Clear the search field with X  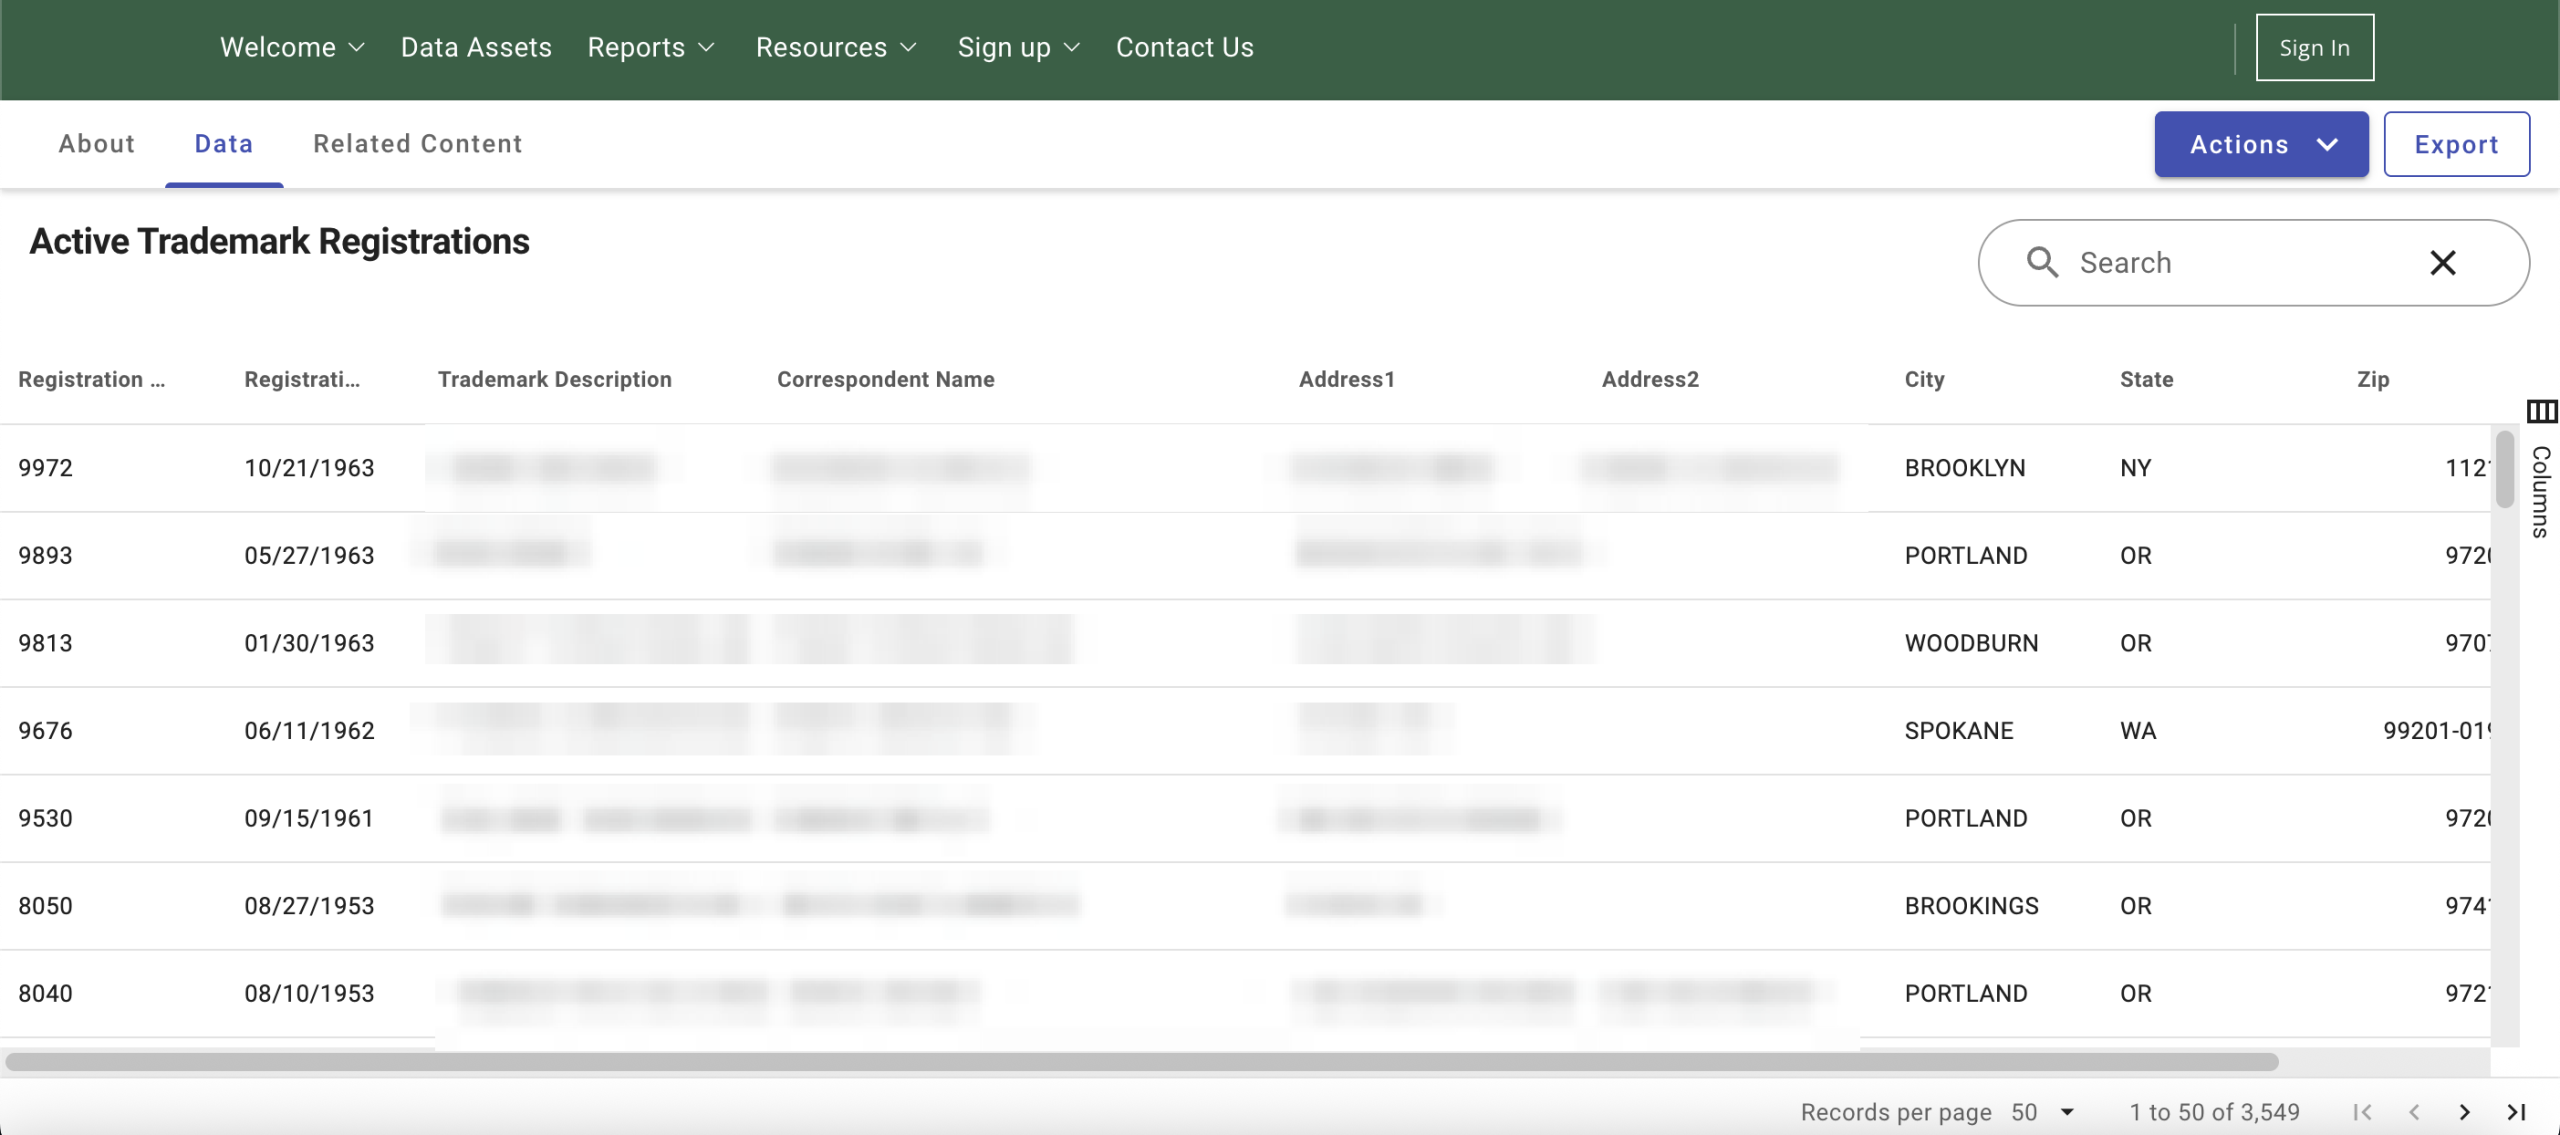tap(2443, 263)
